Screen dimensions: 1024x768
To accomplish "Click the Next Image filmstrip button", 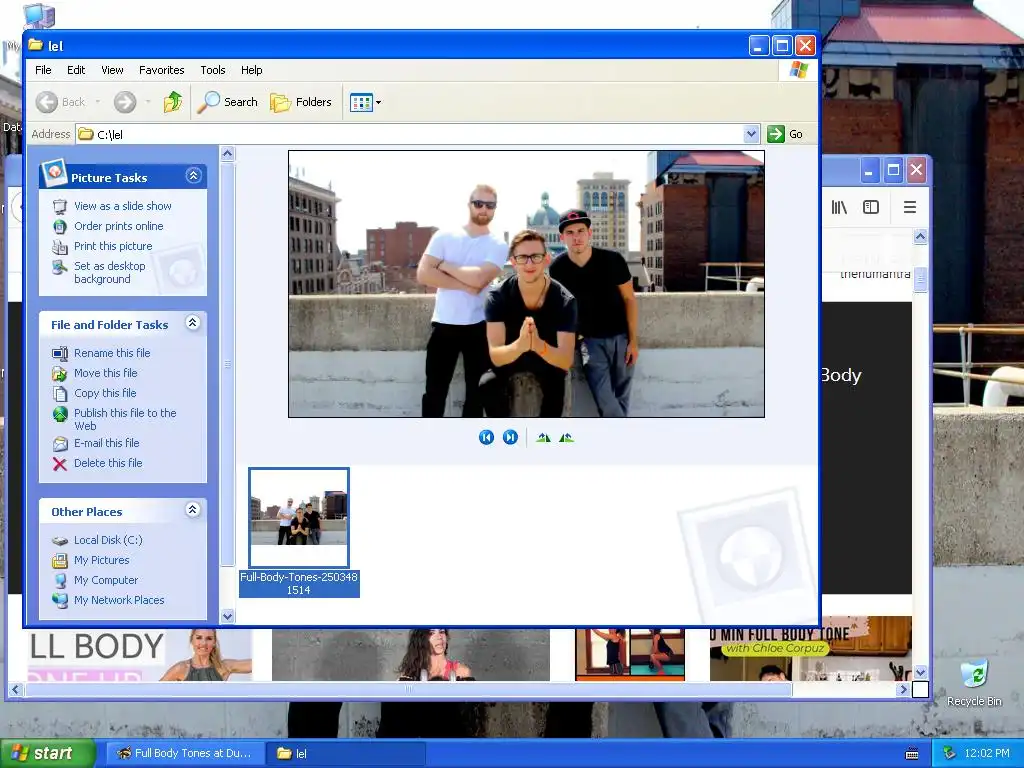I will [510, 438].
